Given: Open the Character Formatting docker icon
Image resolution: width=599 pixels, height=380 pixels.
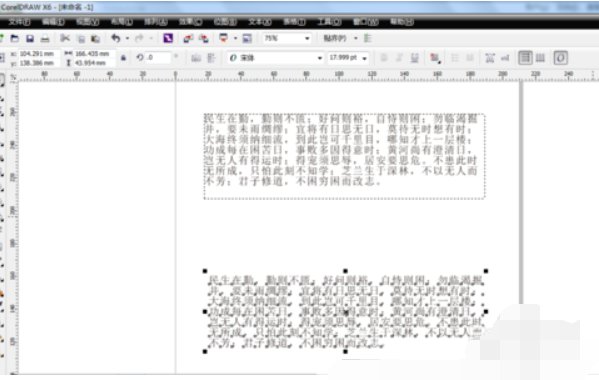Looking at the screenshot, I should coord(490,58).
